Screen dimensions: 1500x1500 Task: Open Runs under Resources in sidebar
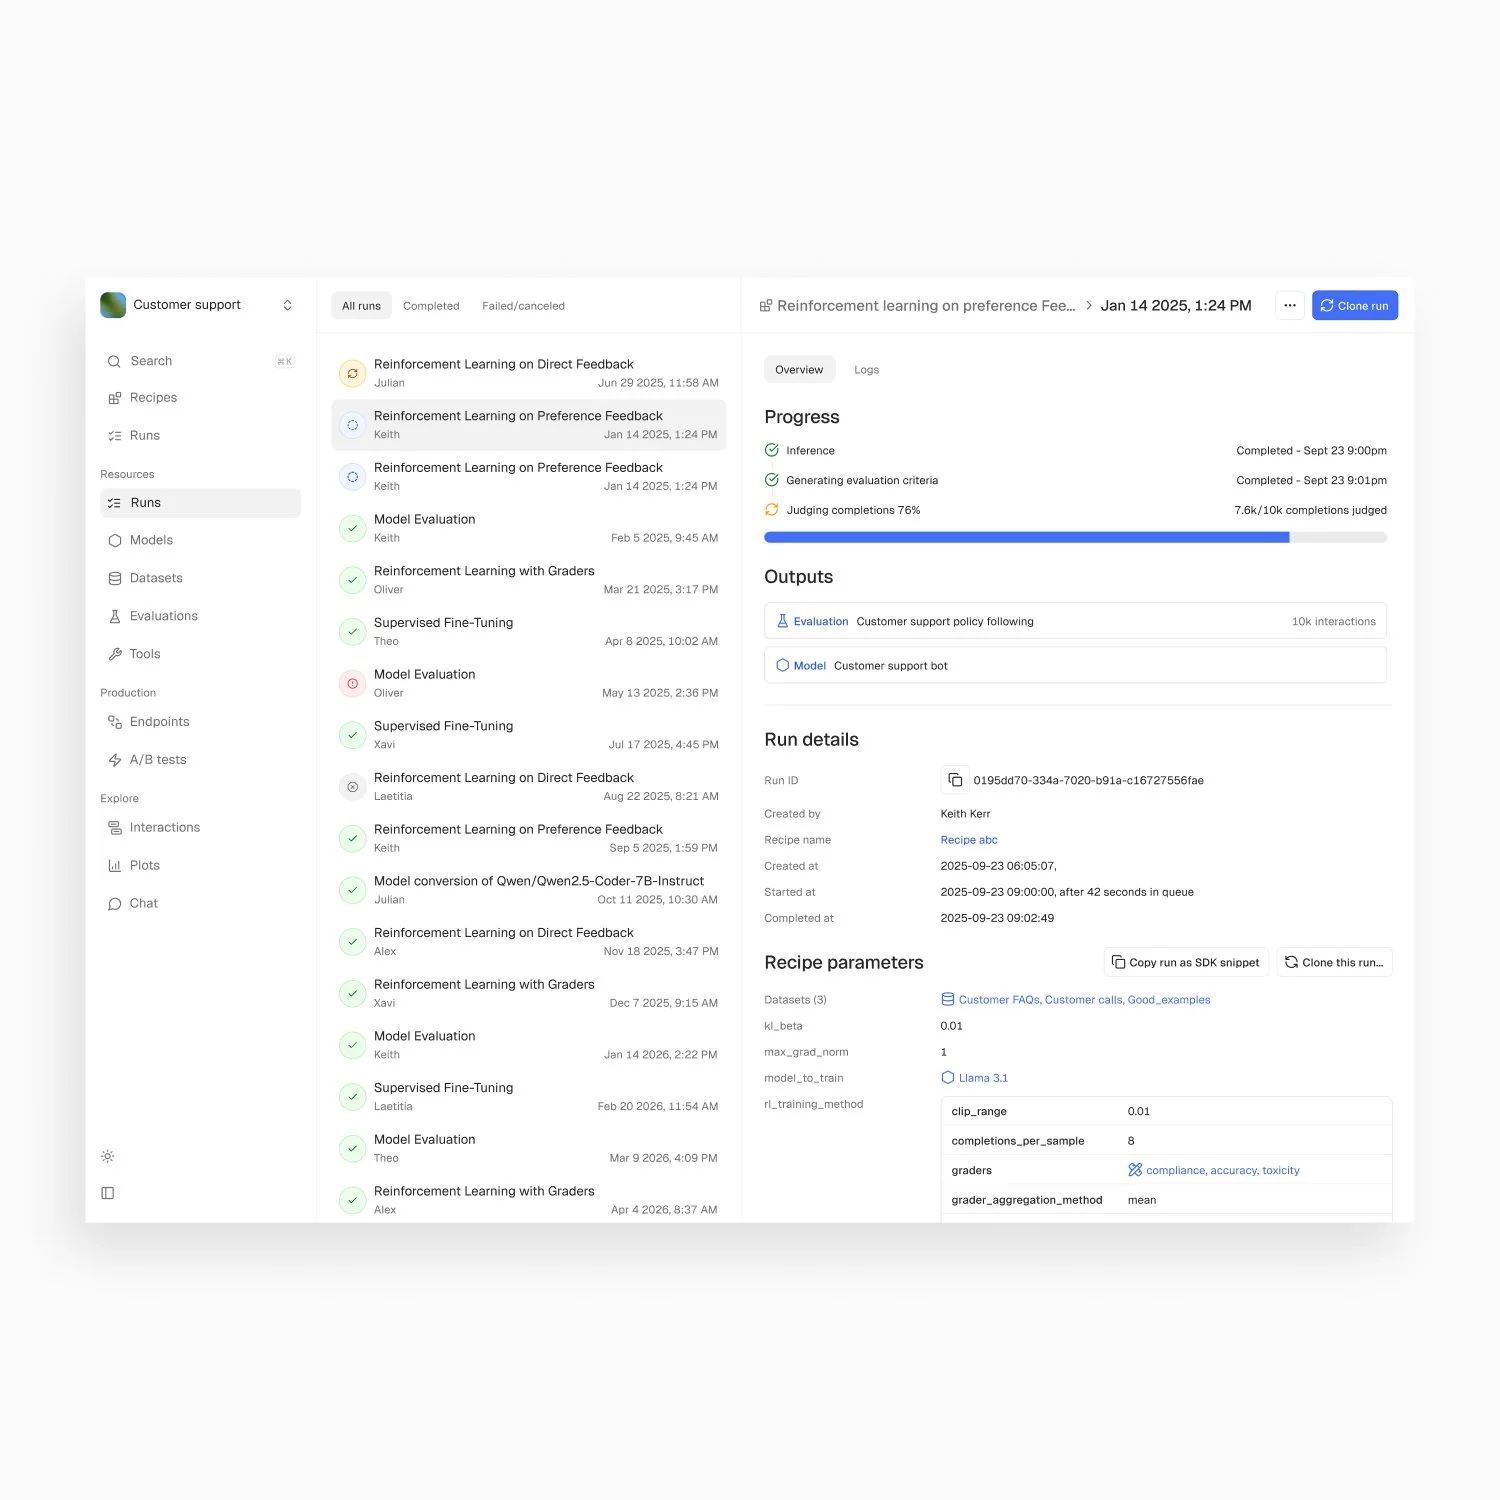click(x=200, y=503)
